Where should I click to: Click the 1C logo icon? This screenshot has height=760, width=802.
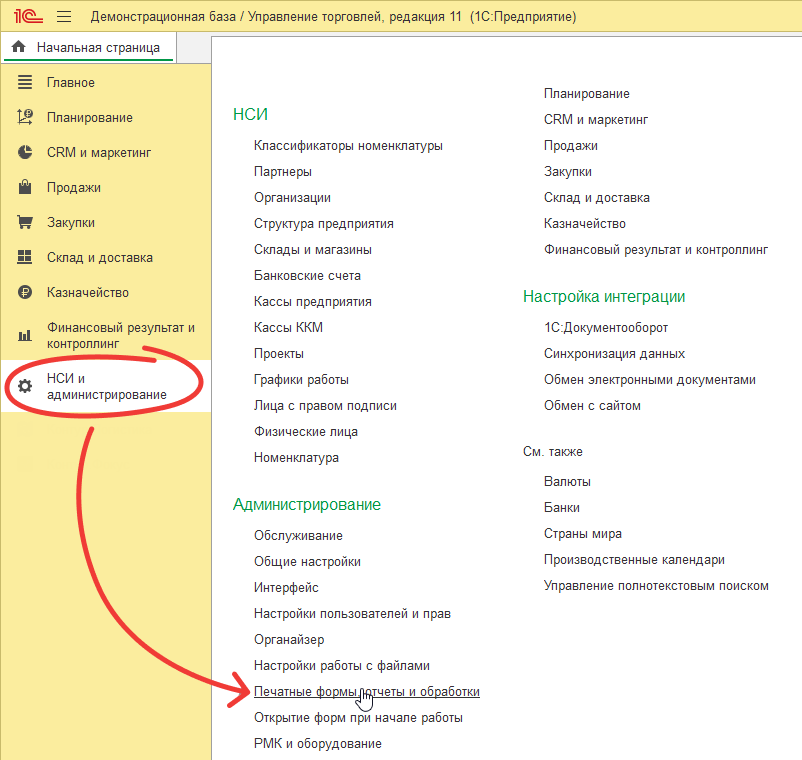(28, 16)
